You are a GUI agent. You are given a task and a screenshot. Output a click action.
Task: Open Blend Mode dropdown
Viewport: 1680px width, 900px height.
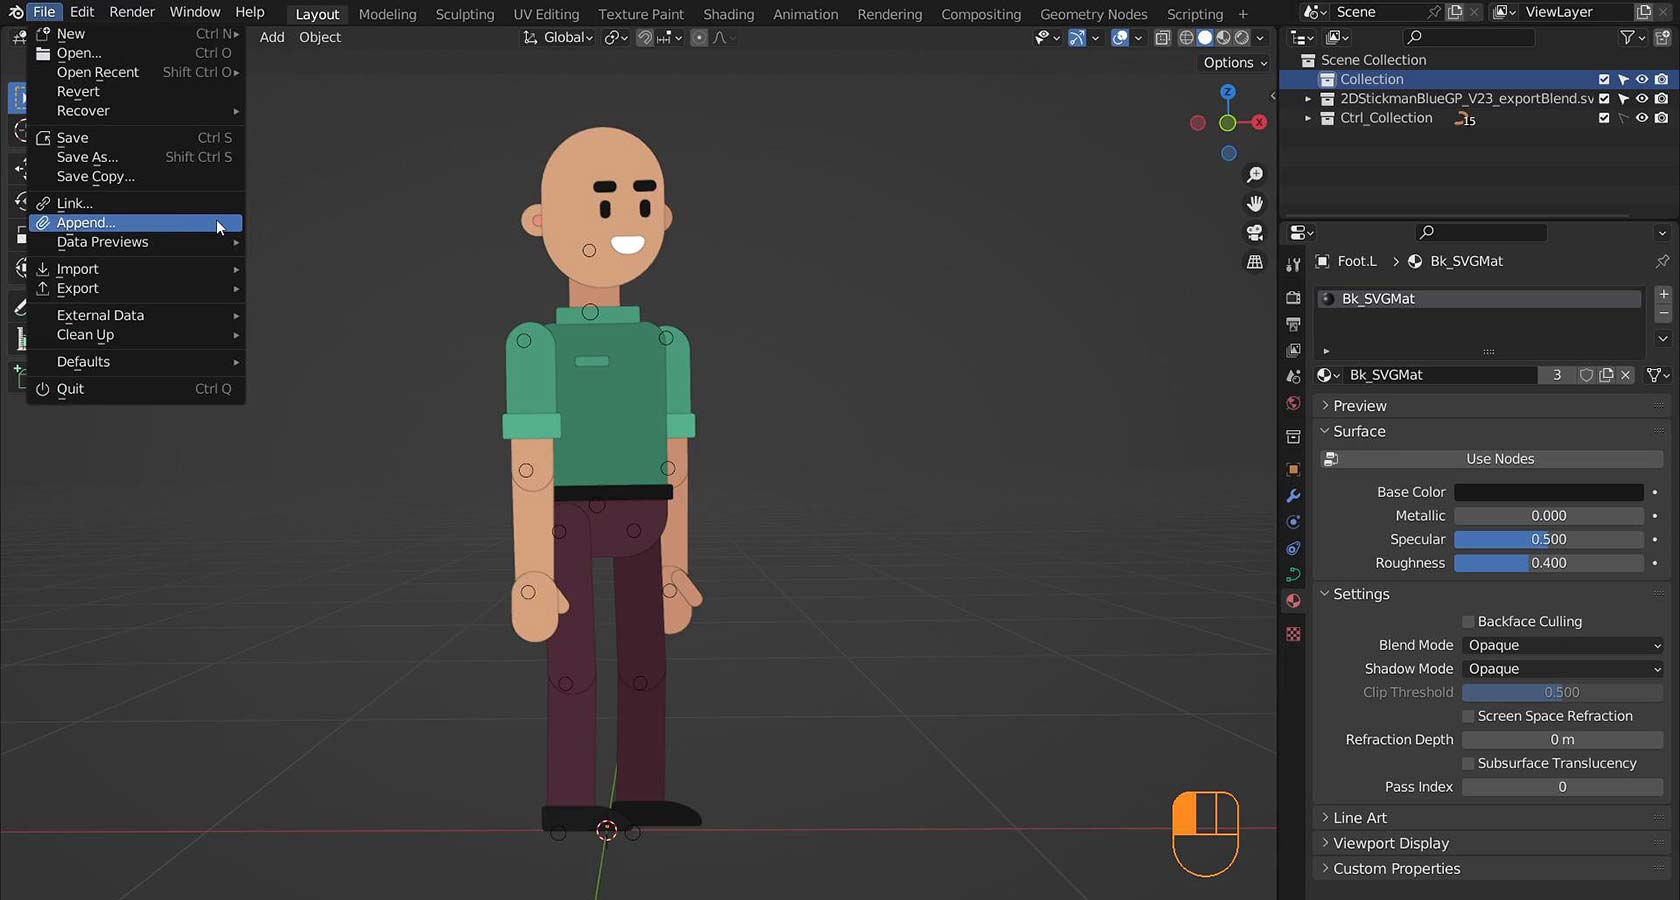tap(1562, 646)
